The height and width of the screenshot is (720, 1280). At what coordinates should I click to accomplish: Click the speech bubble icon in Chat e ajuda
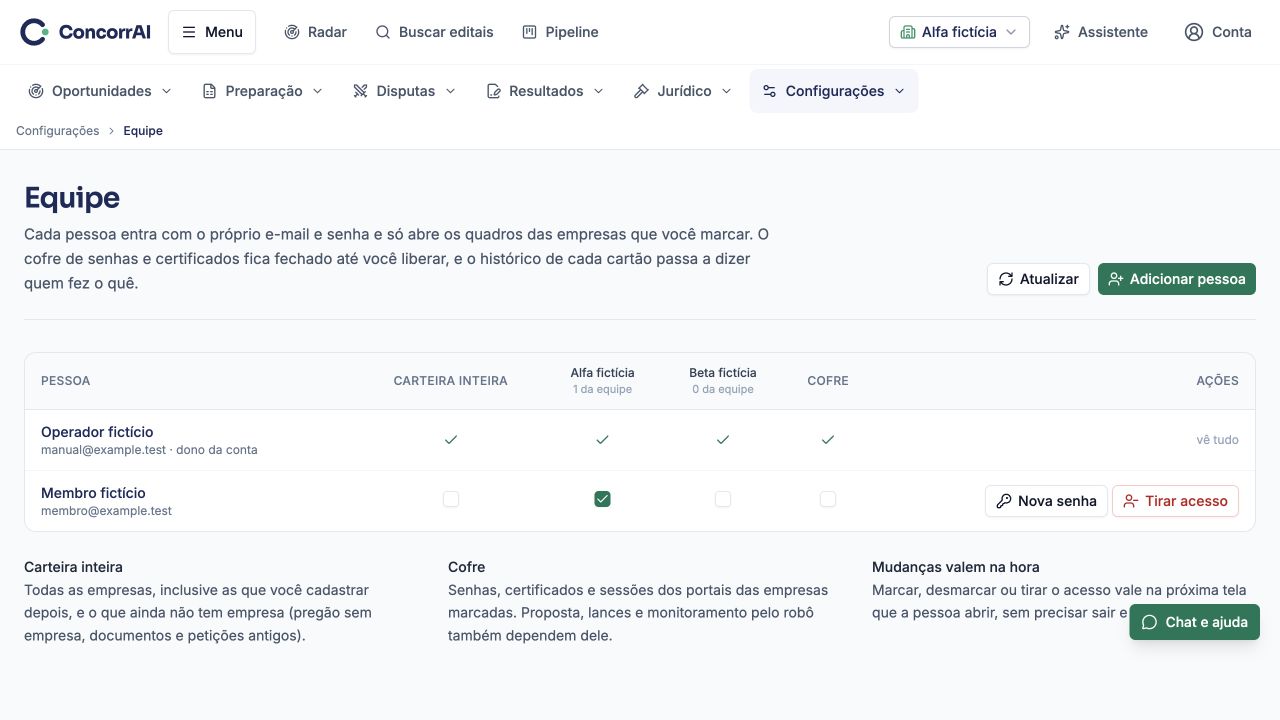click(x=1149, y=622)
